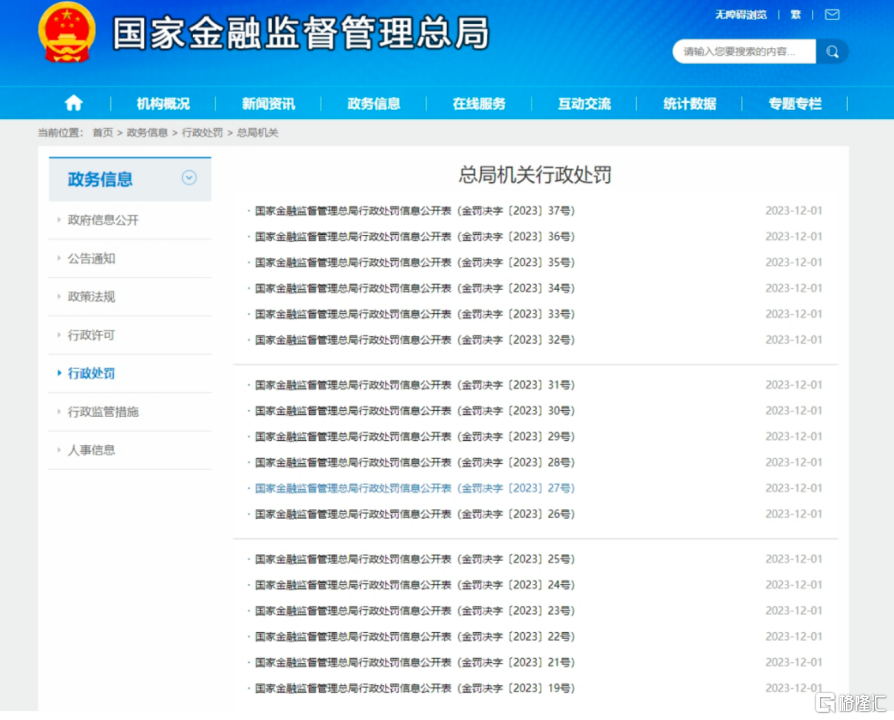The image size is (894, 720).
Task: Select 行政许可 in sidebar
Action: 91,335
